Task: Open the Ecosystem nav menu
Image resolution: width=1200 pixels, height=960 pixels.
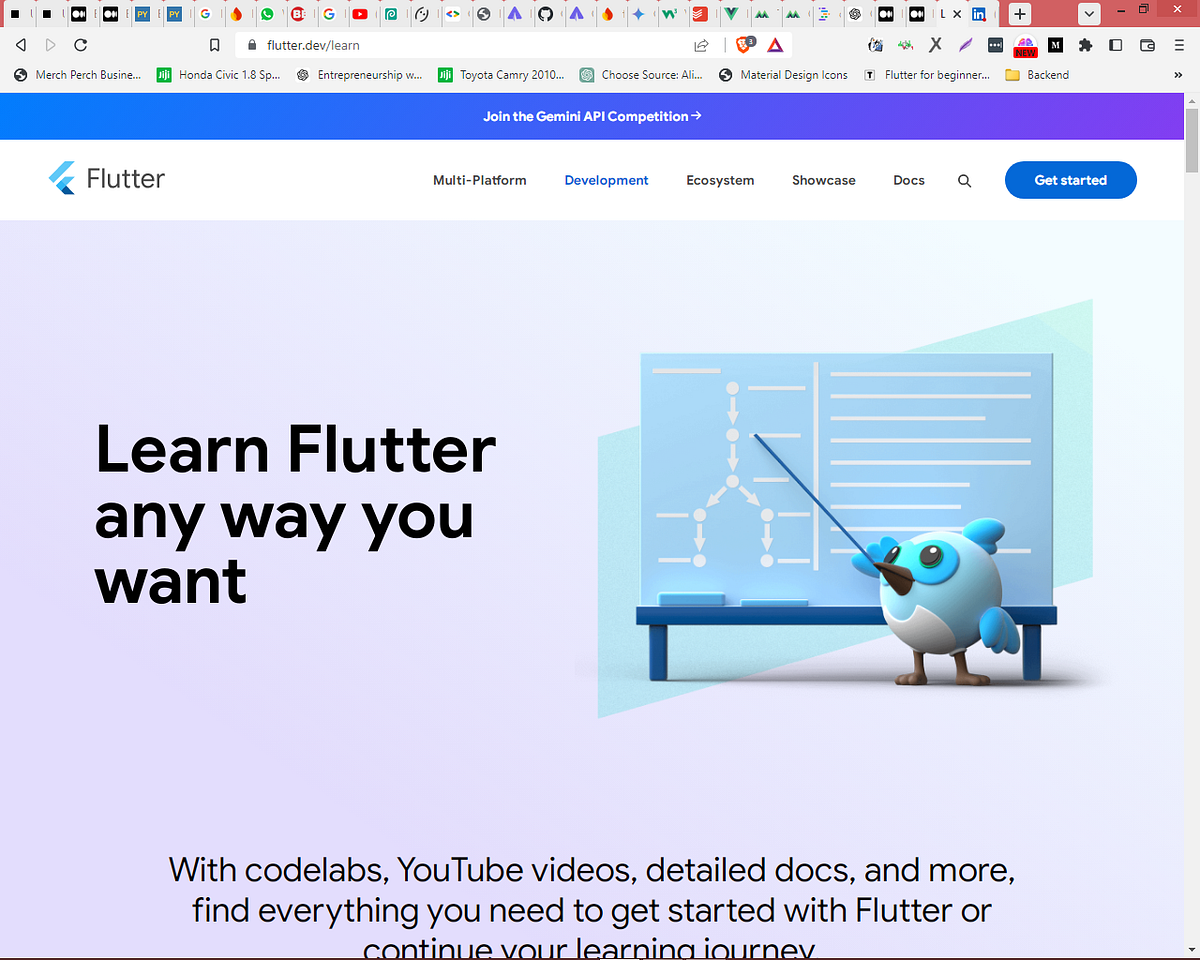Action: coord(720,181)
